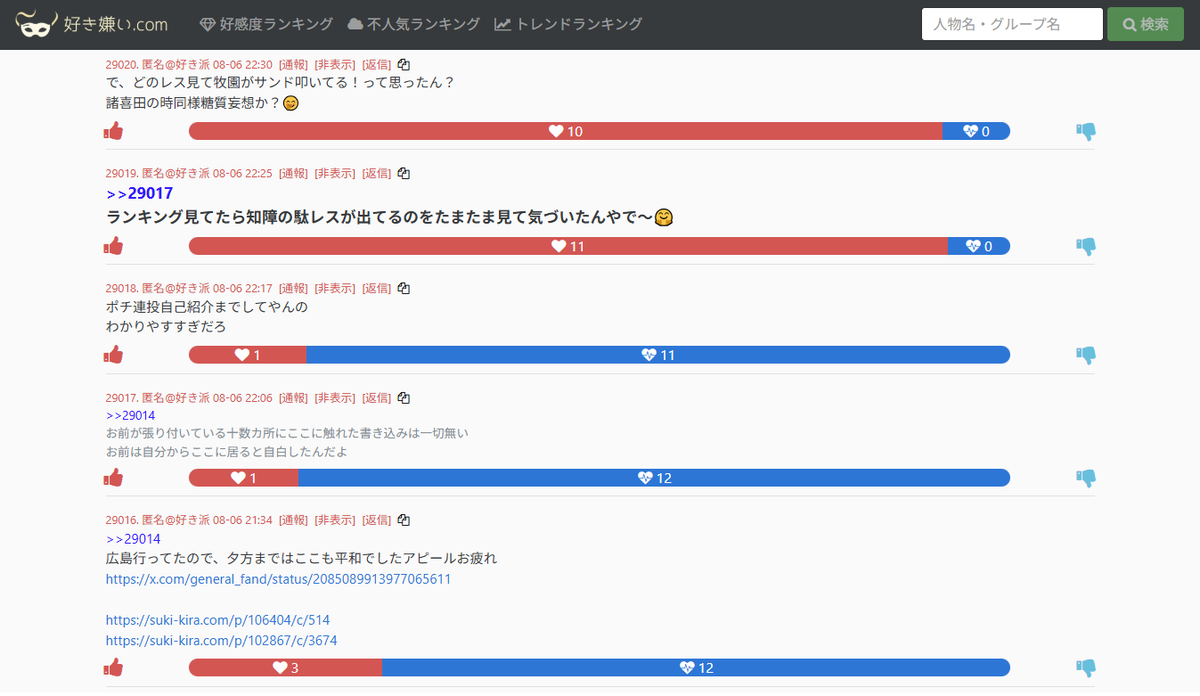Image resolution: width=1200 pixels, height=696 pixels.
Task: Click text 広島行ってたので、夕方まではここも平和でしたアピールお疲れ
Action: coord(302,559)
